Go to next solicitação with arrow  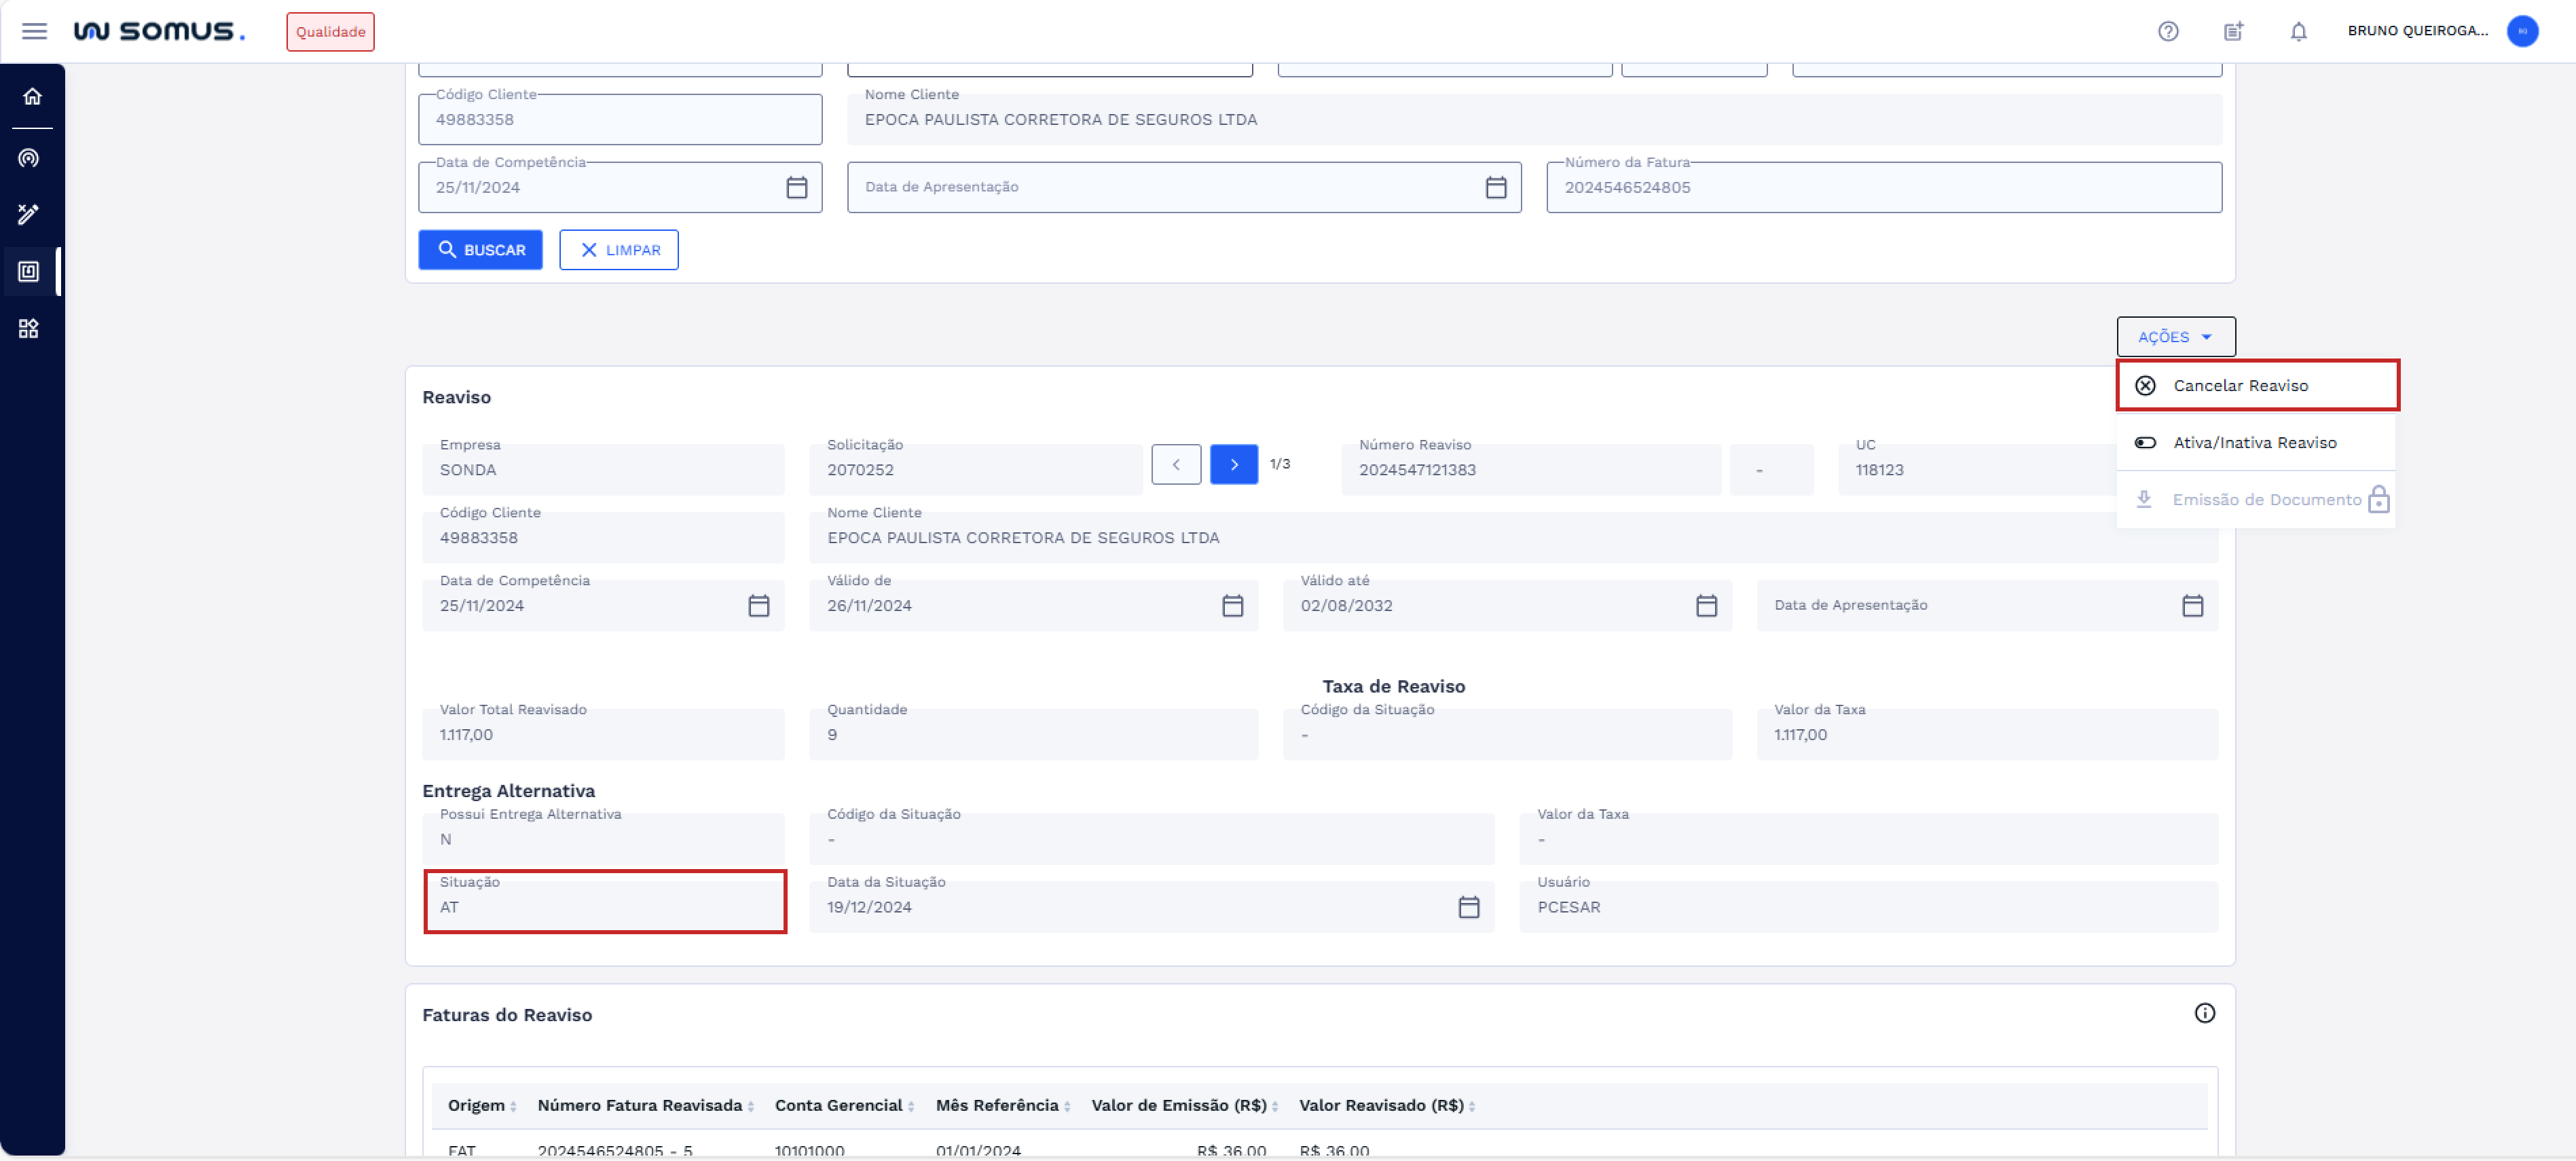pos(1233,464)
